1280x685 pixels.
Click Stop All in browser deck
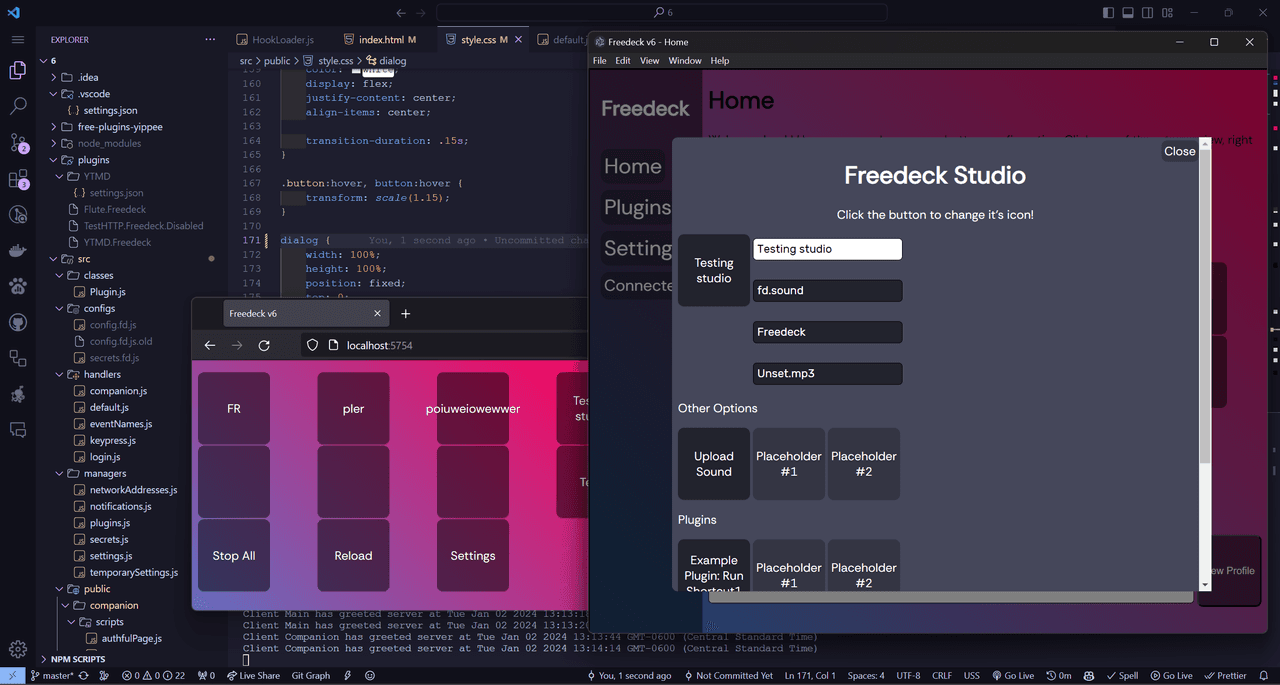click(x=234, y=555)
